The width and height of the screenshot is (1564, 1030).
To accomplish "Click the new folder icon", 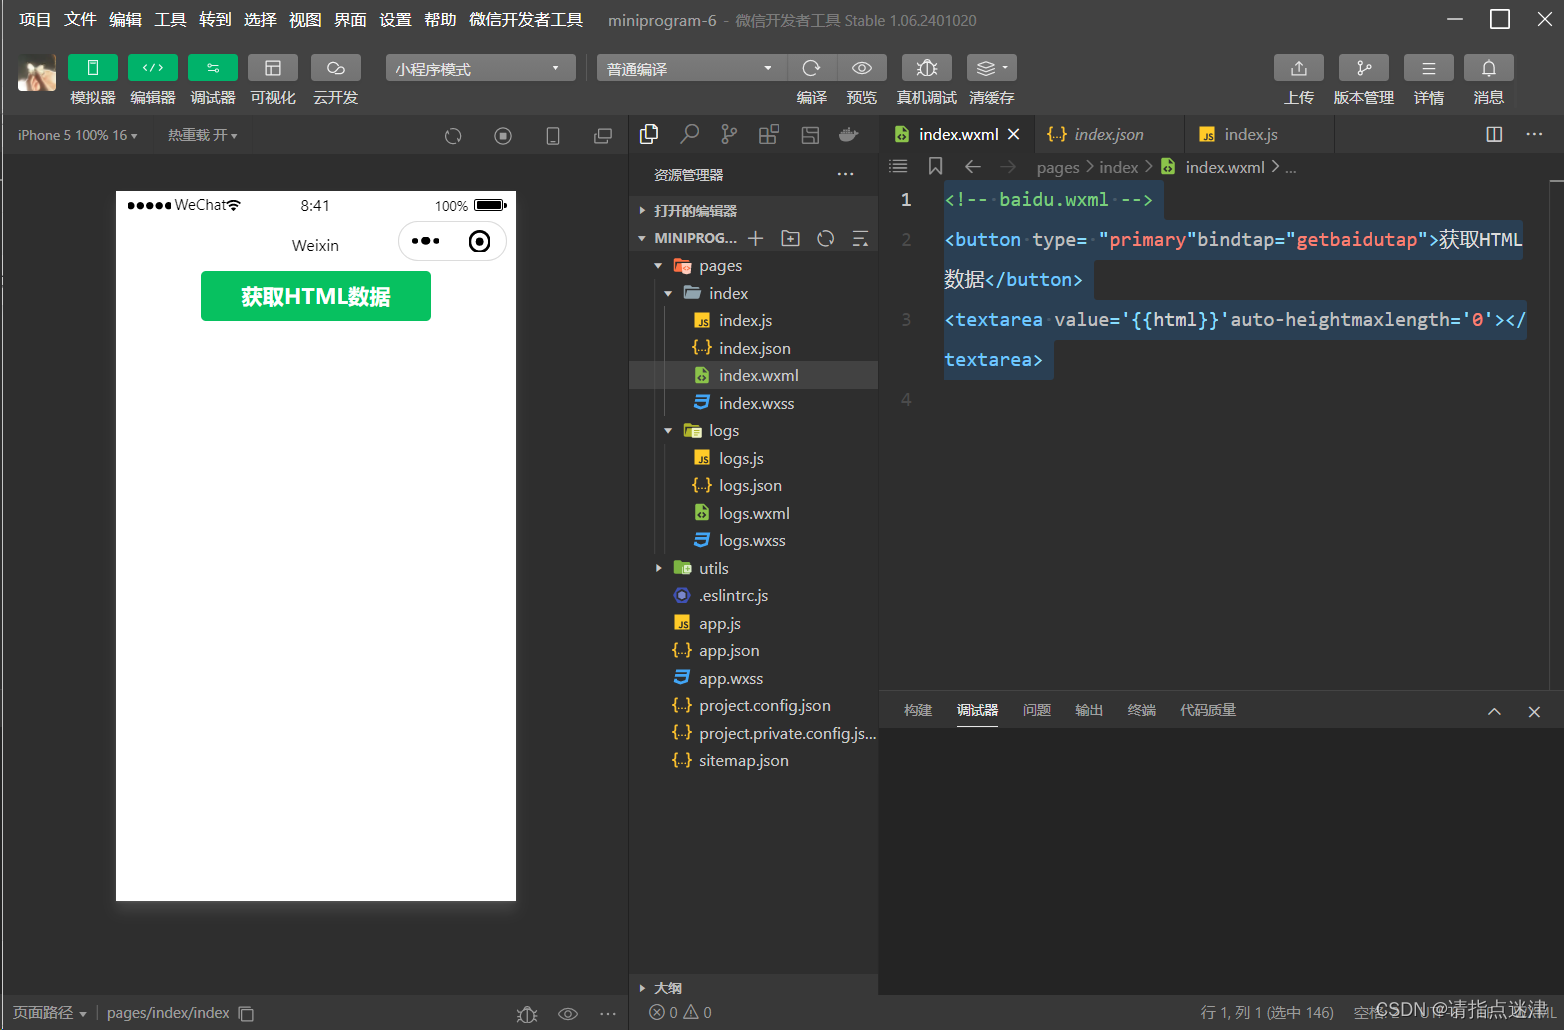I will 791,238.
